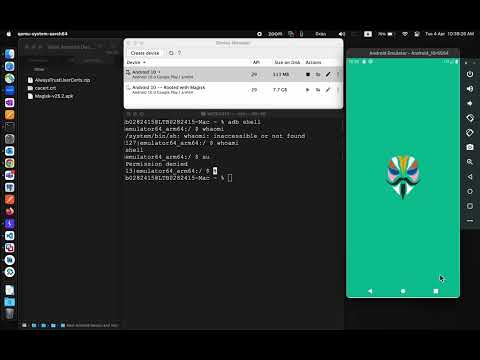480x360 pixels.
Task: Rotate emulator right icon
Action: (470, 133)
